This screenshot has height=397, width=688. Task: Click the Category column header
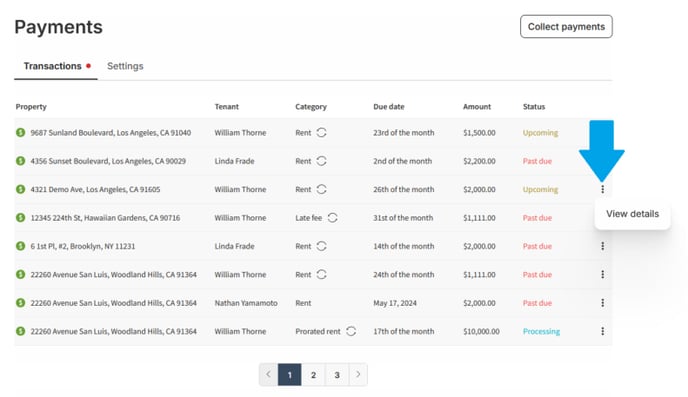tap(311, 107)
